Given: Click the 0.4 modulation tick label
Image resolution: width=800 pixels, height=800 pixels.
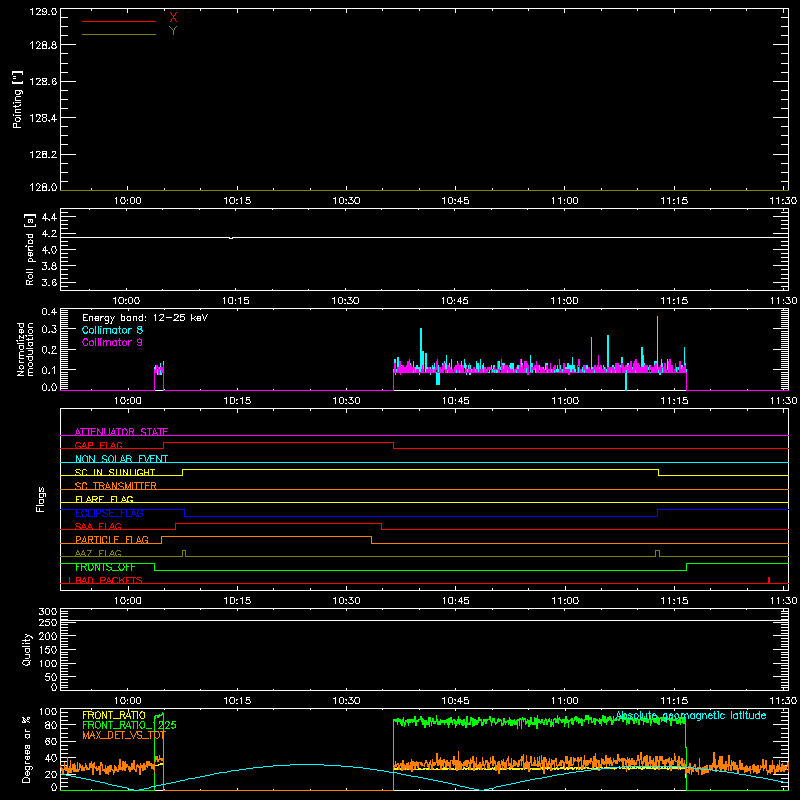Looking at the screenshot, I should [x=49, y=312].
